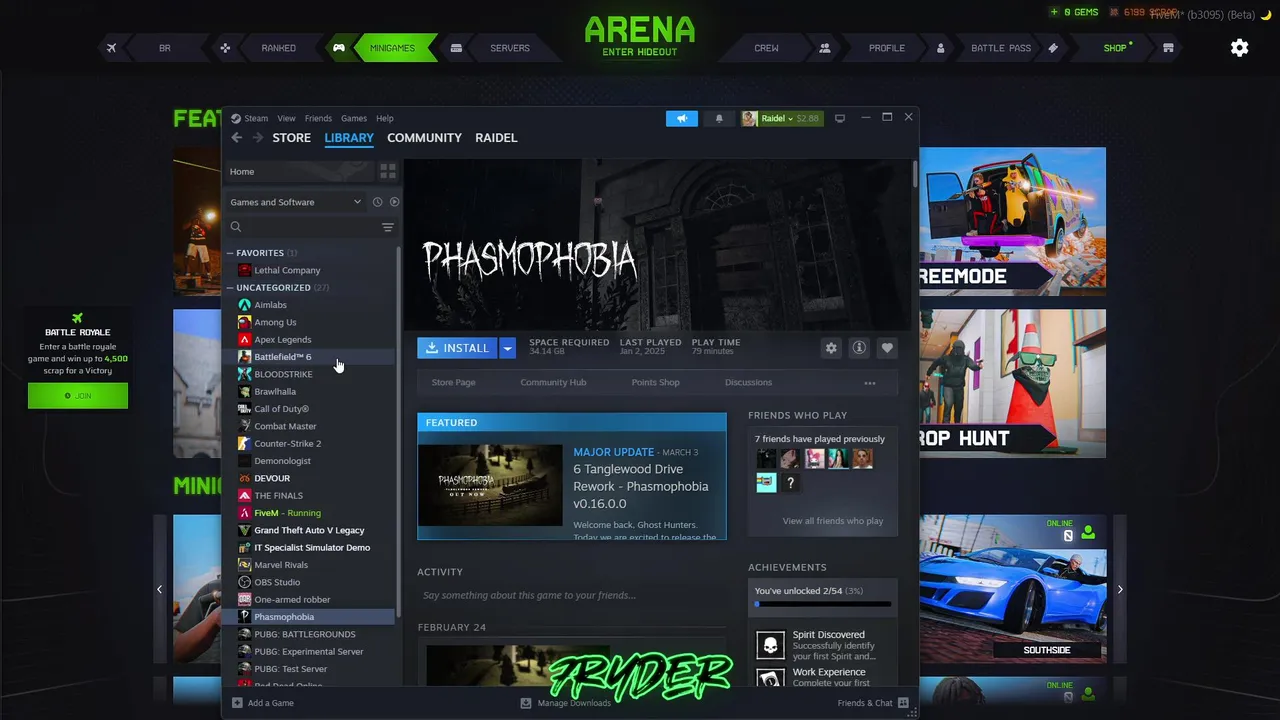The height and width of the screenshot is (720, 1280).
Task: Click the library game list scrollbar
Action: pyautogui.click(x=399, y=430)
